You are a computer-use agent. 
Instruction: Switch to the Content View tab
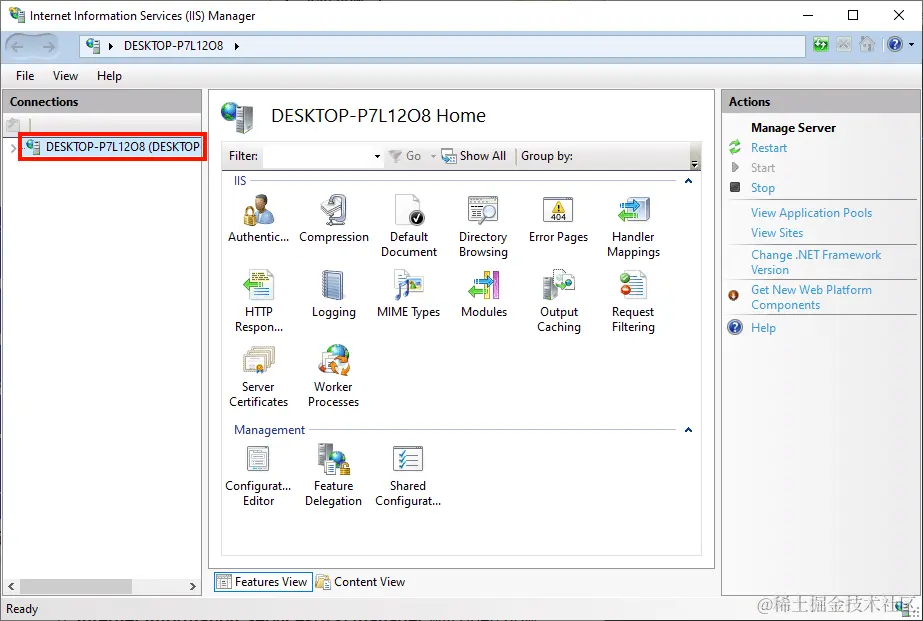click(x=360, y=582)
